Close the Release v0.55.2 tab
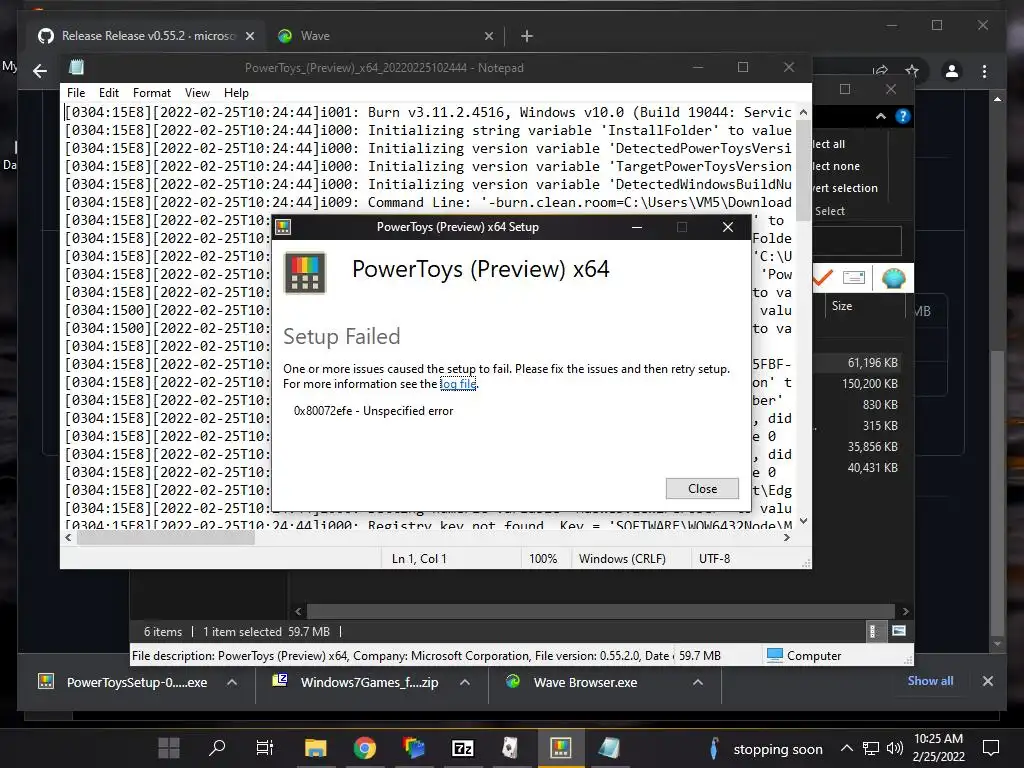Screen dimensions: 1024x768 (249, 36)
